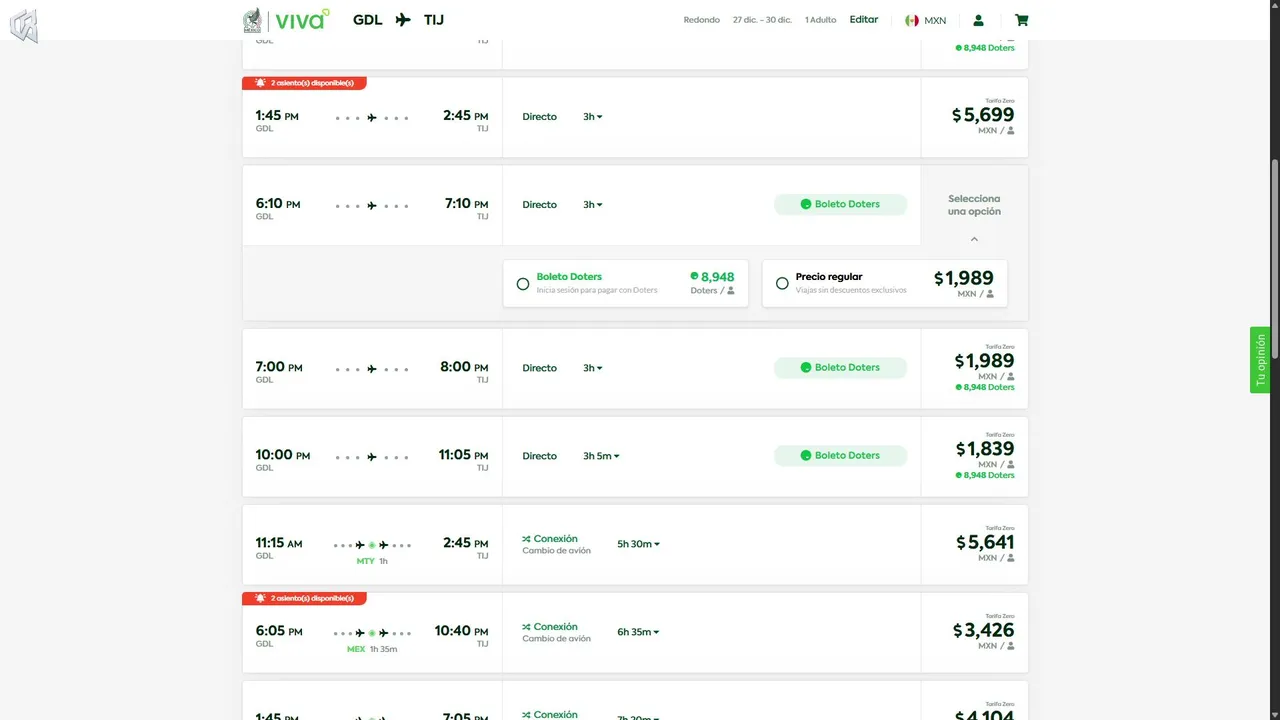Click the Doters smiley icon in 7:00 PM Boleto Doters badge
The height and width of the screenshot is (720, 1280).
805,367
